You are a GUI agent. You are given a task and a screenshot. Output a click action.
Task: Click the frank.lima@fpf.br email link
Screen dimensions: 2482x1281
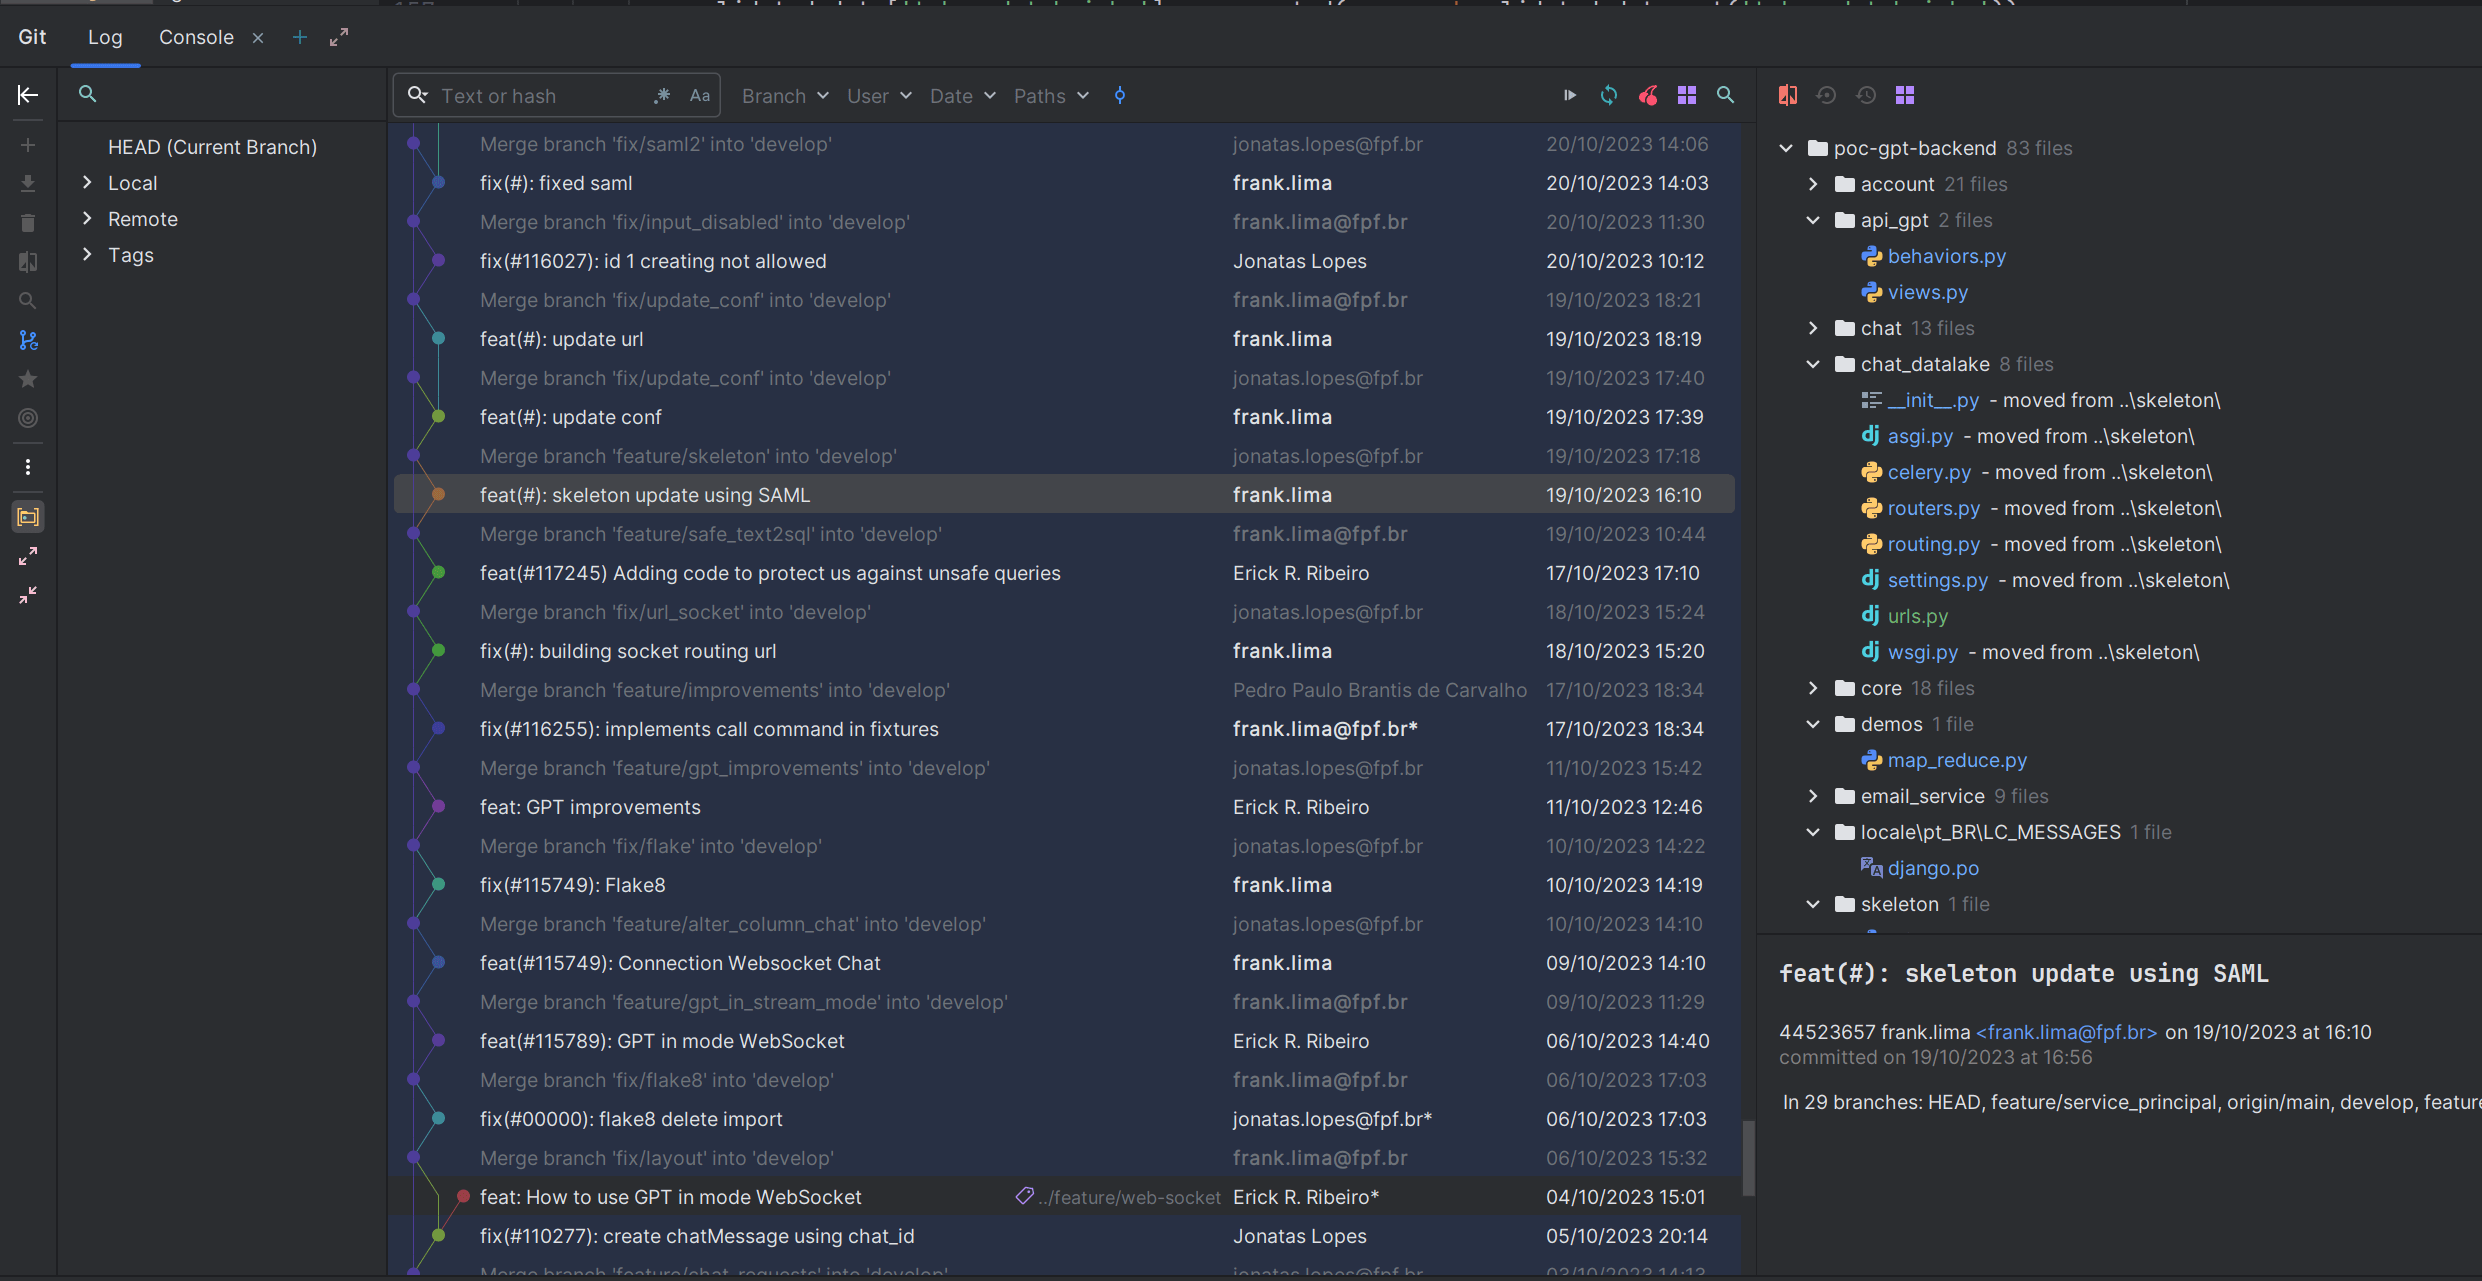2066,1032
